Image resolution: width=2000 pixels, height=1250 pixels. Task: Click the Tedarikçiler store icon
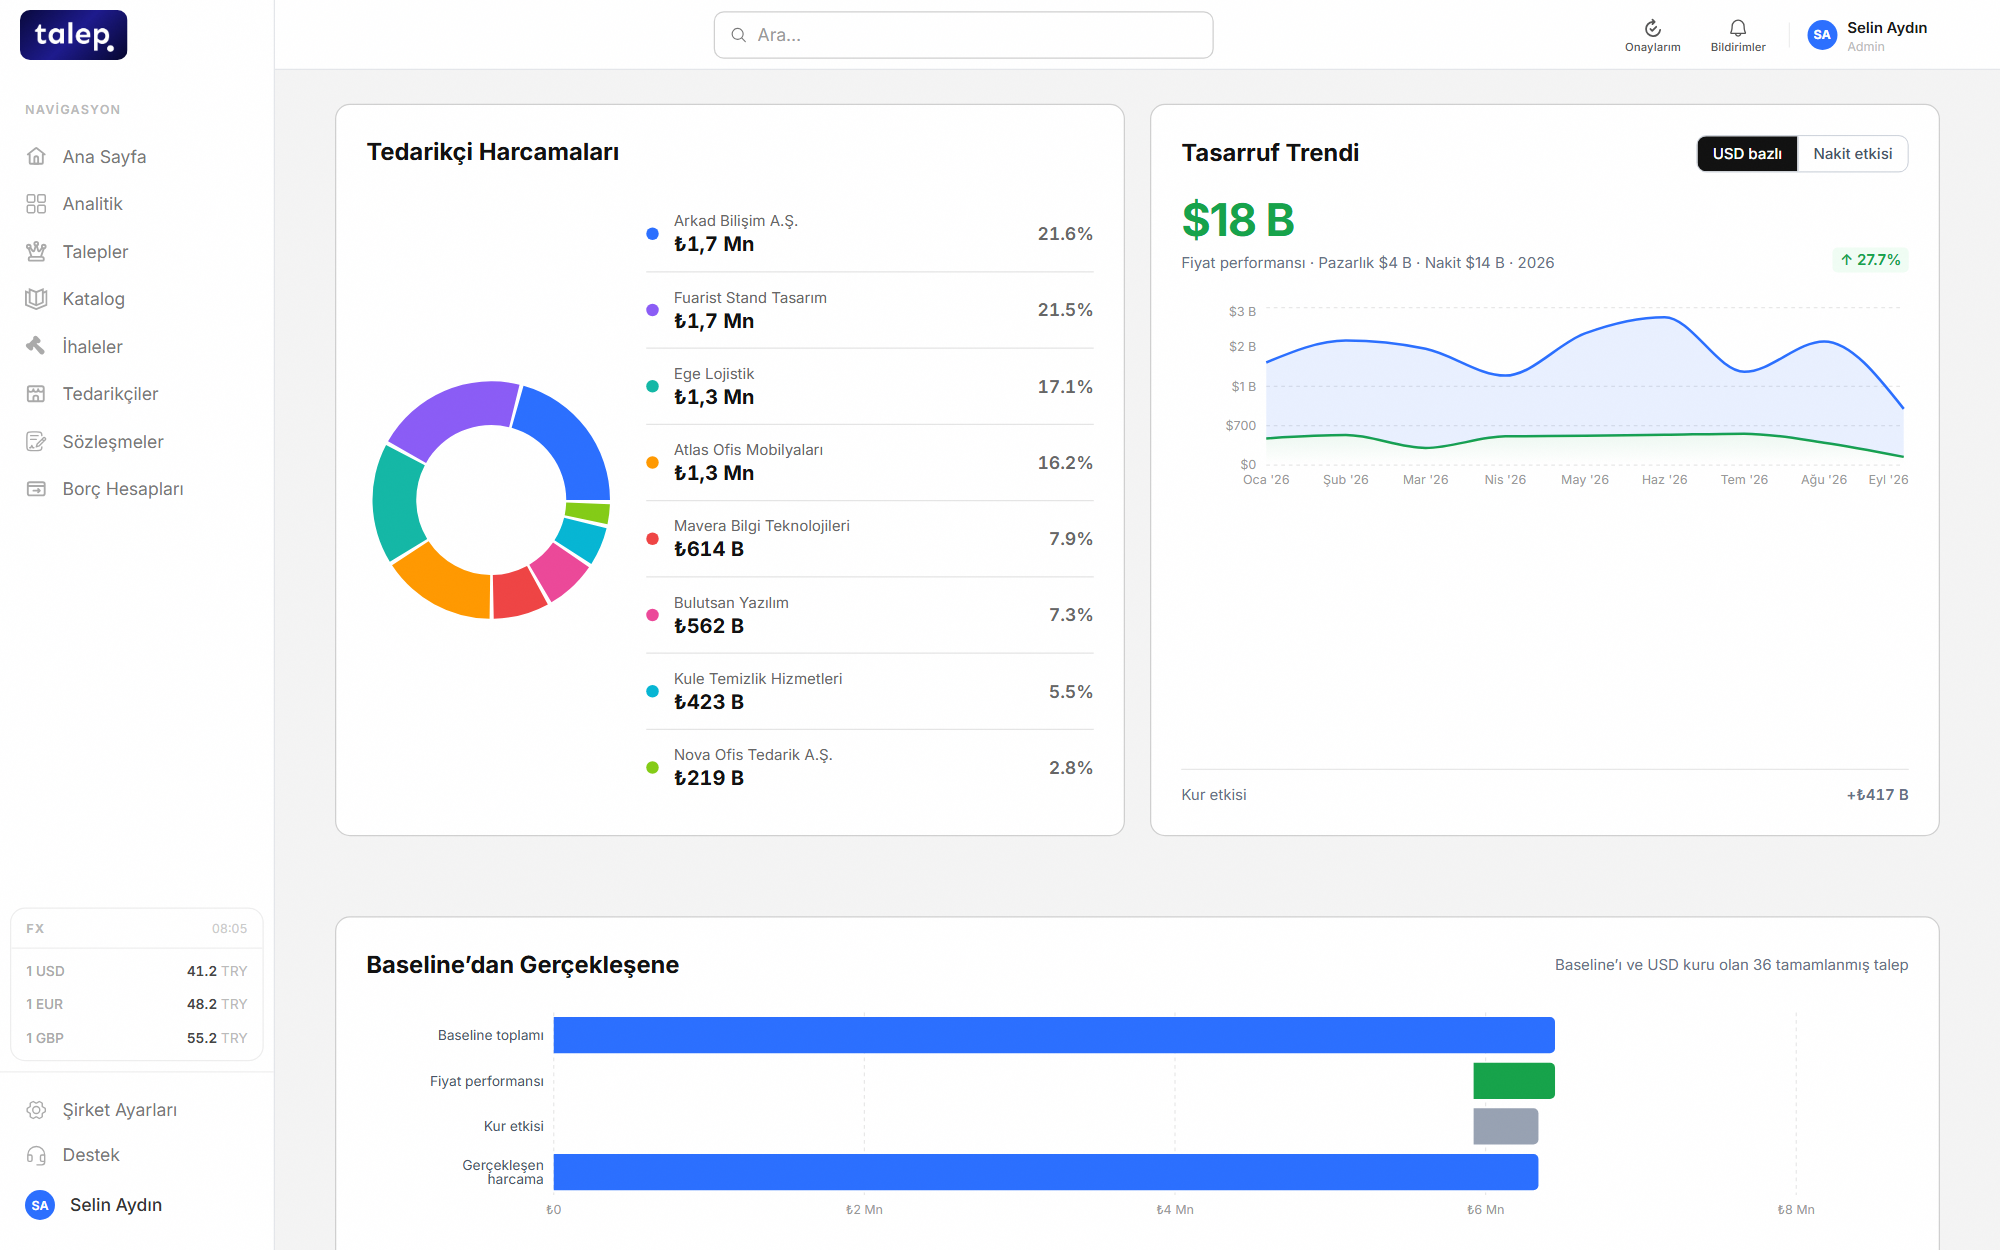pyautogui.click(x=36, y=394)
